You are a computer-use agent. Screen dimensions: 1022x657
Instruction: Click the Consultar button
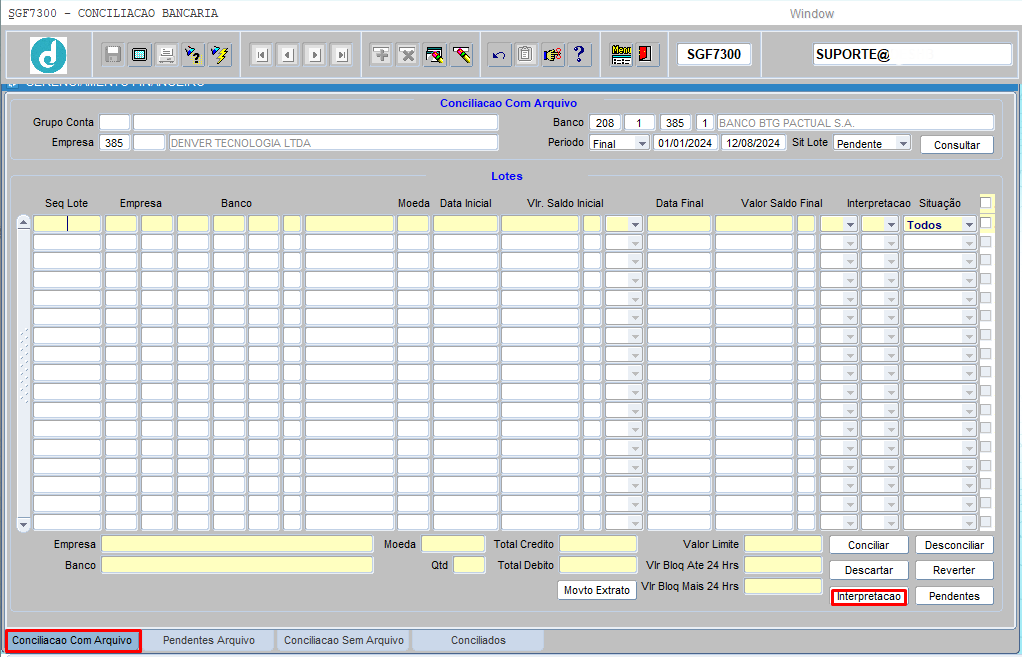coord(957,145)
